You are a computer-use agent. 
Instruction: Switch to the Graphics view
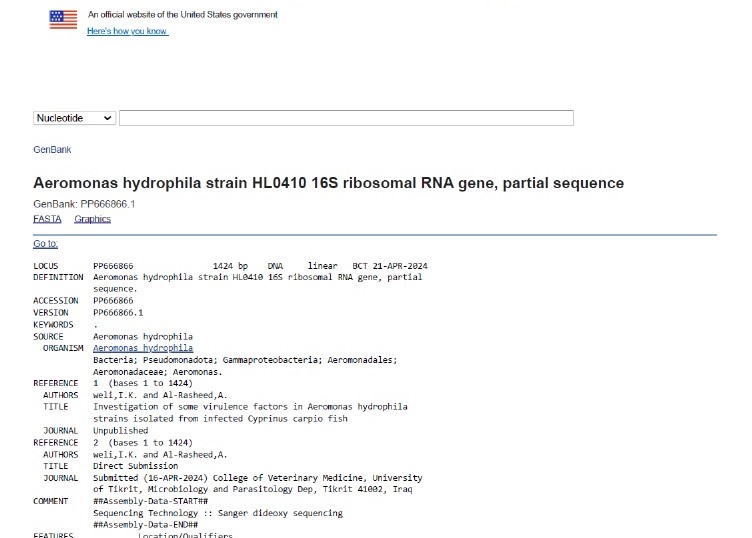coord(92,219)
